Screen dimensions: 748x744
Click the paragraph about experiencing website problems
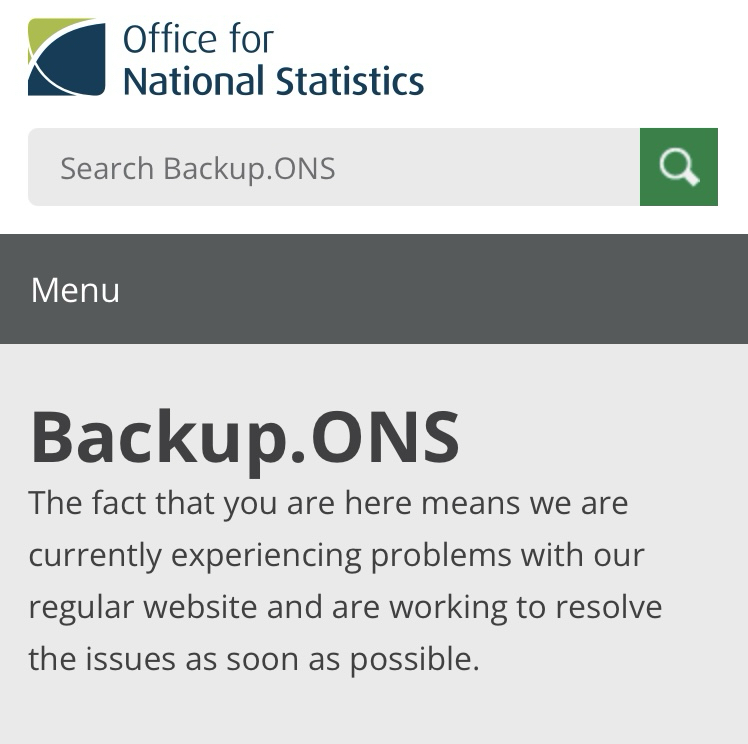pos(345,580)
